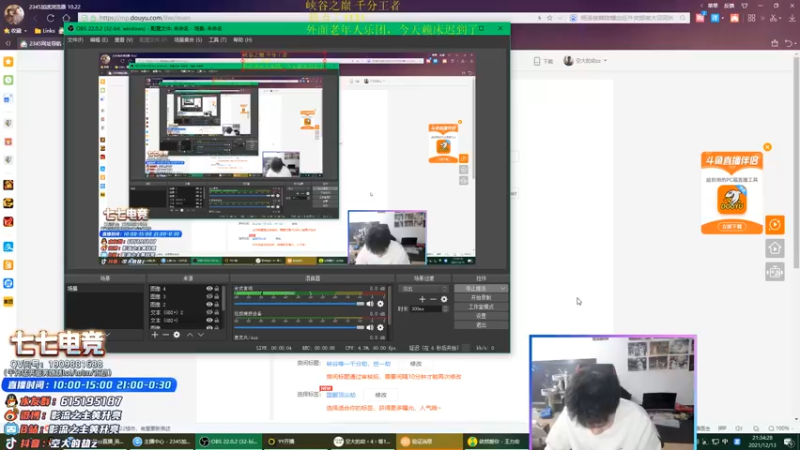Toggle lock for source 图像 4
Screen dimensions: 800x450
click(x=217, y=289)
